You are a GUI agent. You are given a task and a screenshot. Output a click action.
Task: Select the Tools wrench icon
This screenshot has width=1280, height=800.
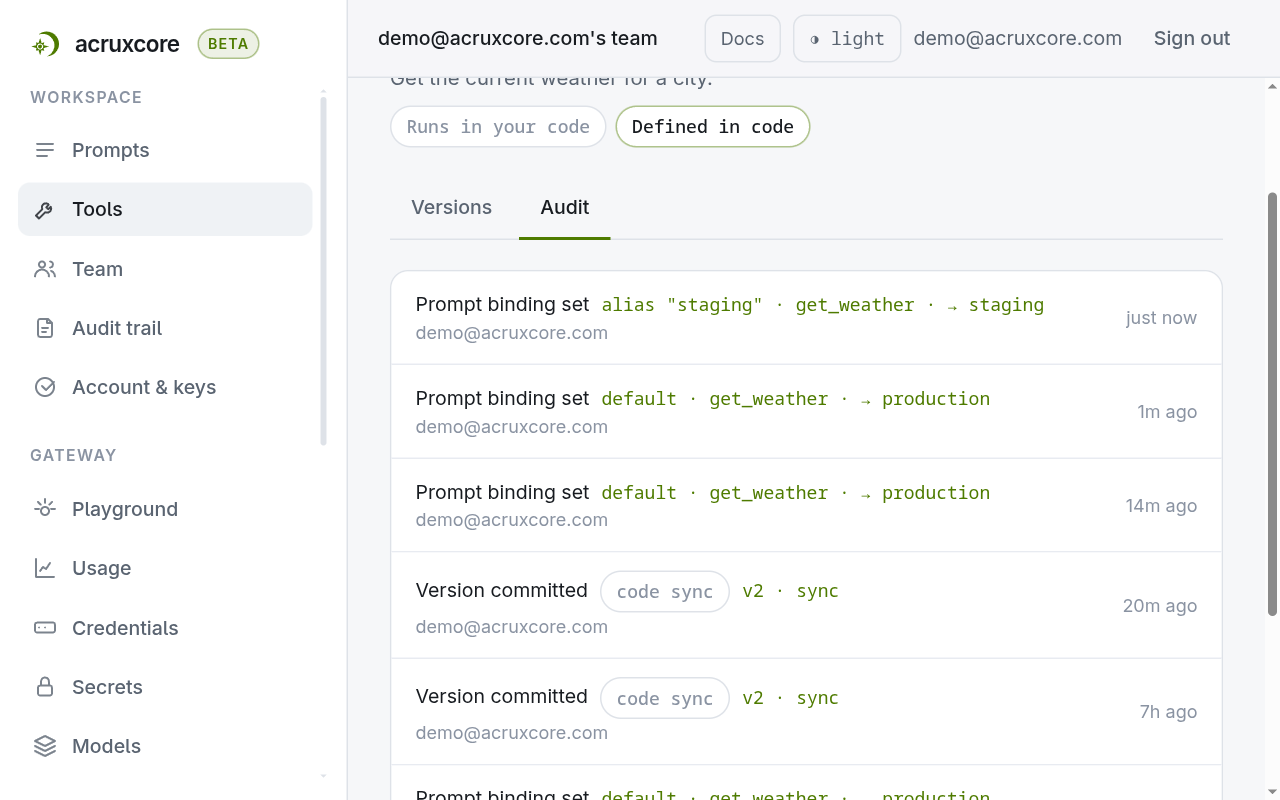click(45, 210)
